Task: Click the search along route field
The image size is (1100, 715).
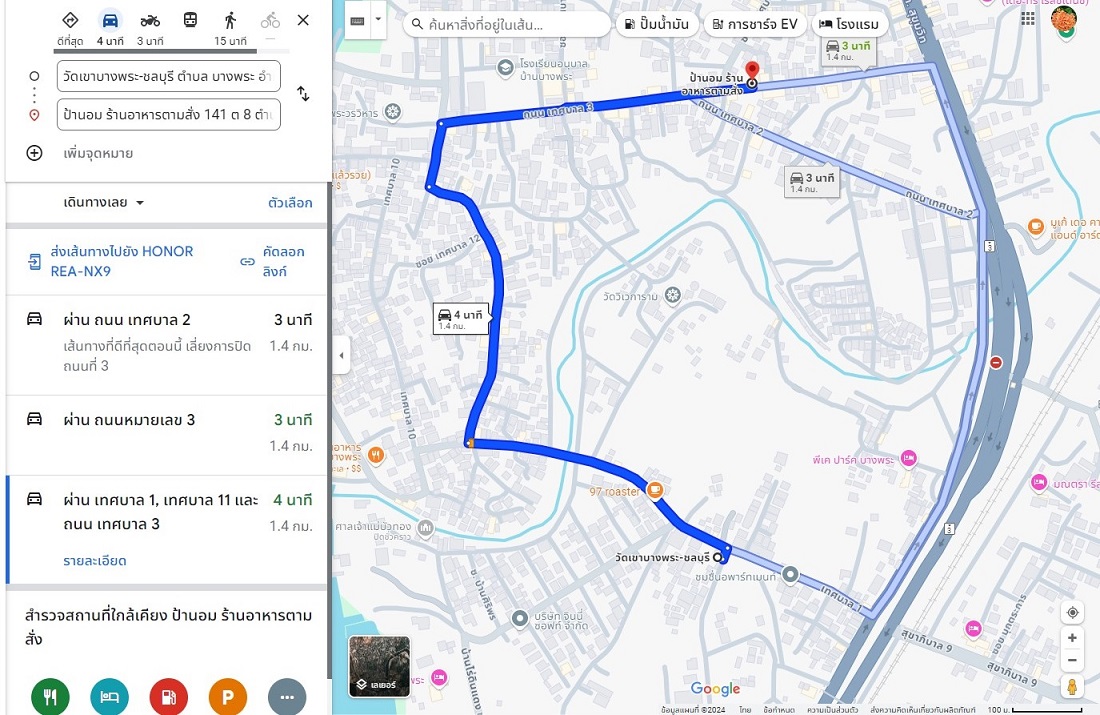Action: coord(507,25)
